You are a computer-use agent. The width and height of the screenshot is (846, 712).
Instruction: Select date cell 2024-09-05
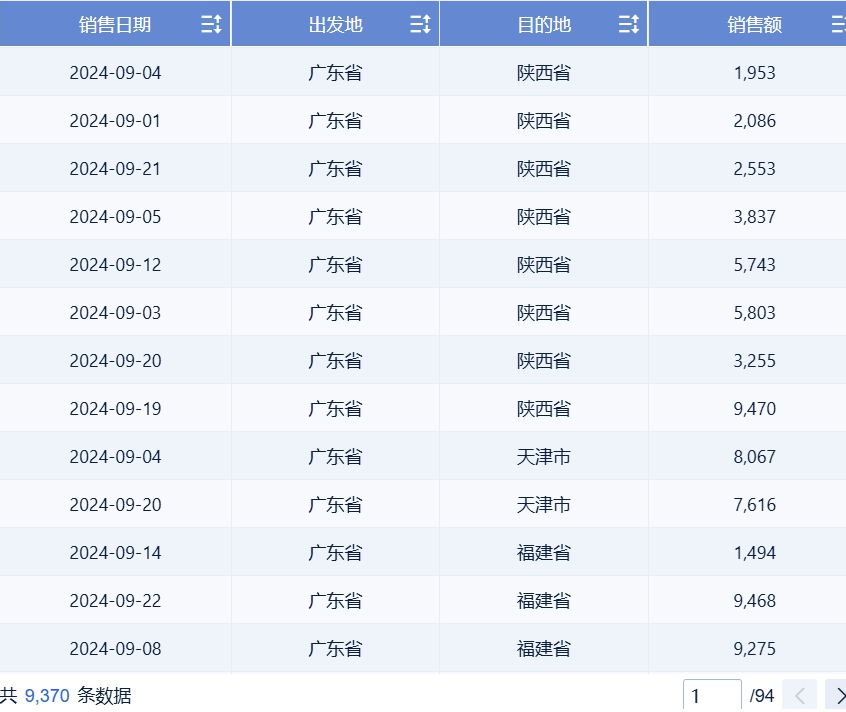115,217
